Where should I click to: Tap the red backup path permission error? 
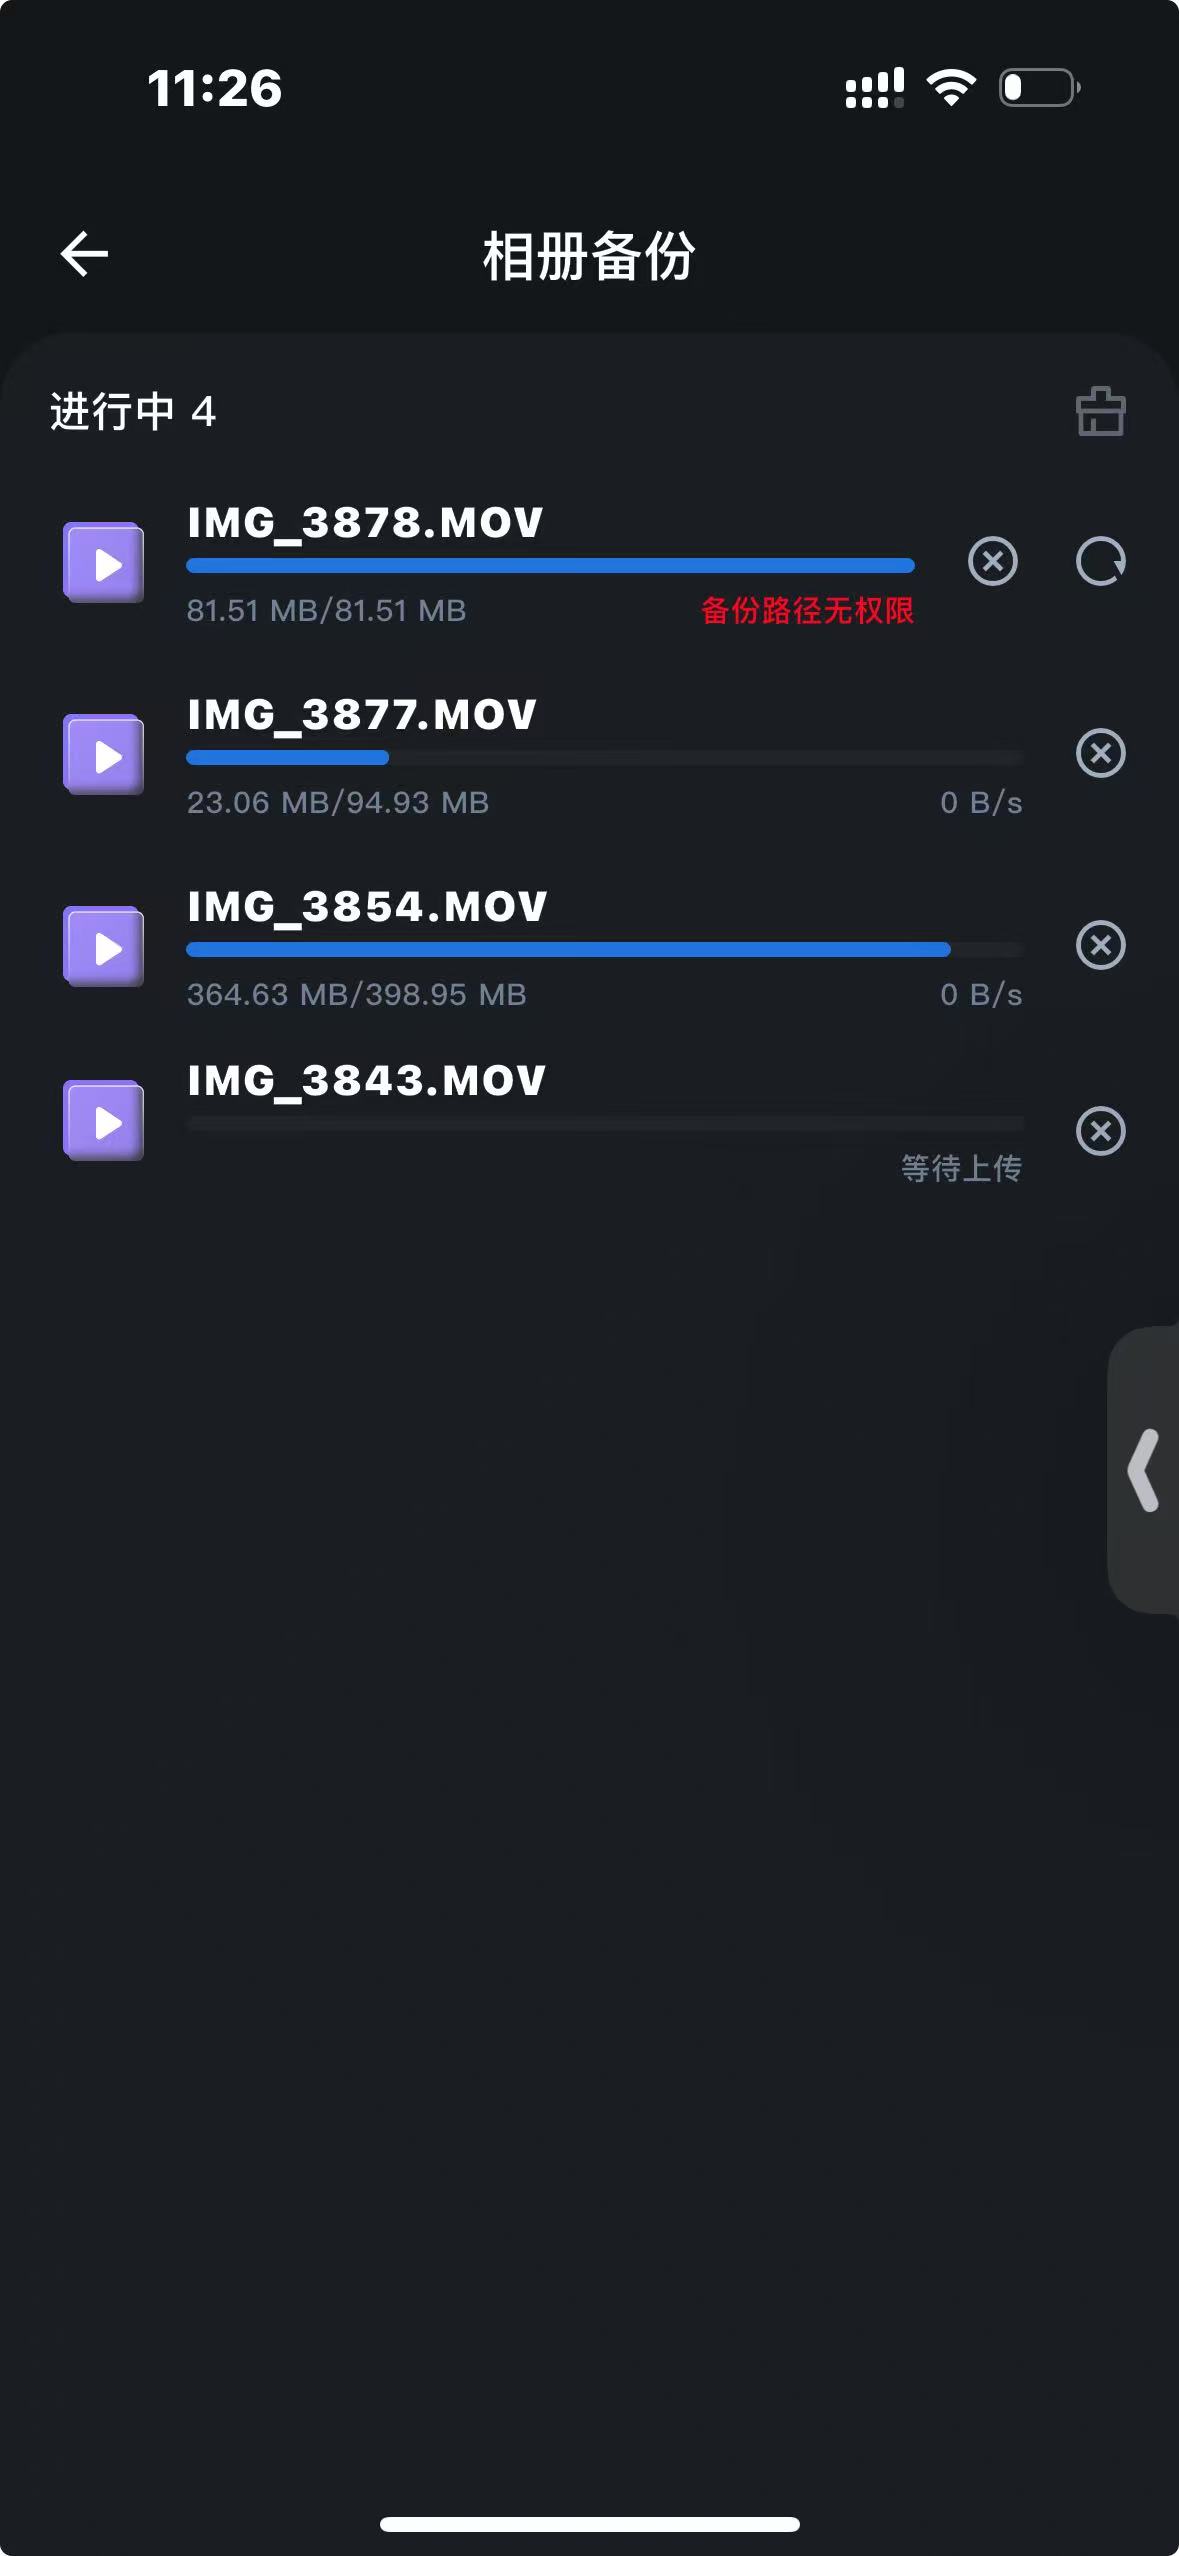pos(807,610)
